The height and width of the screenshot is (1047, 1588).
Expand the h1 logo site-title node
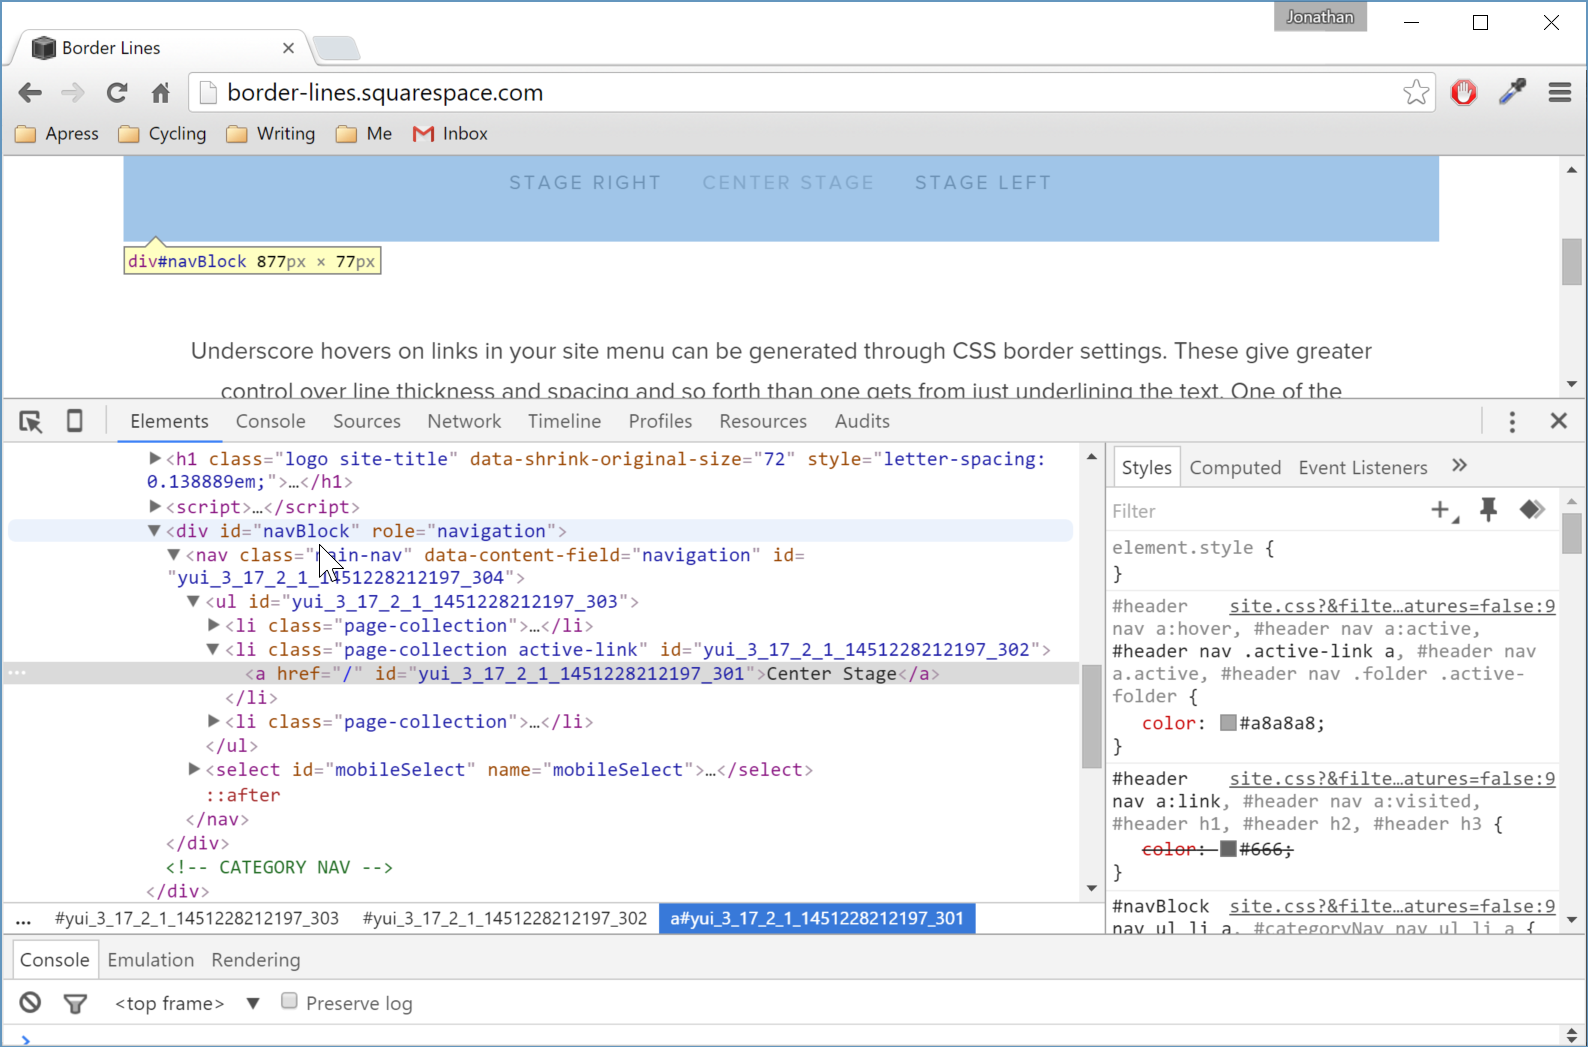click(155, 458)
